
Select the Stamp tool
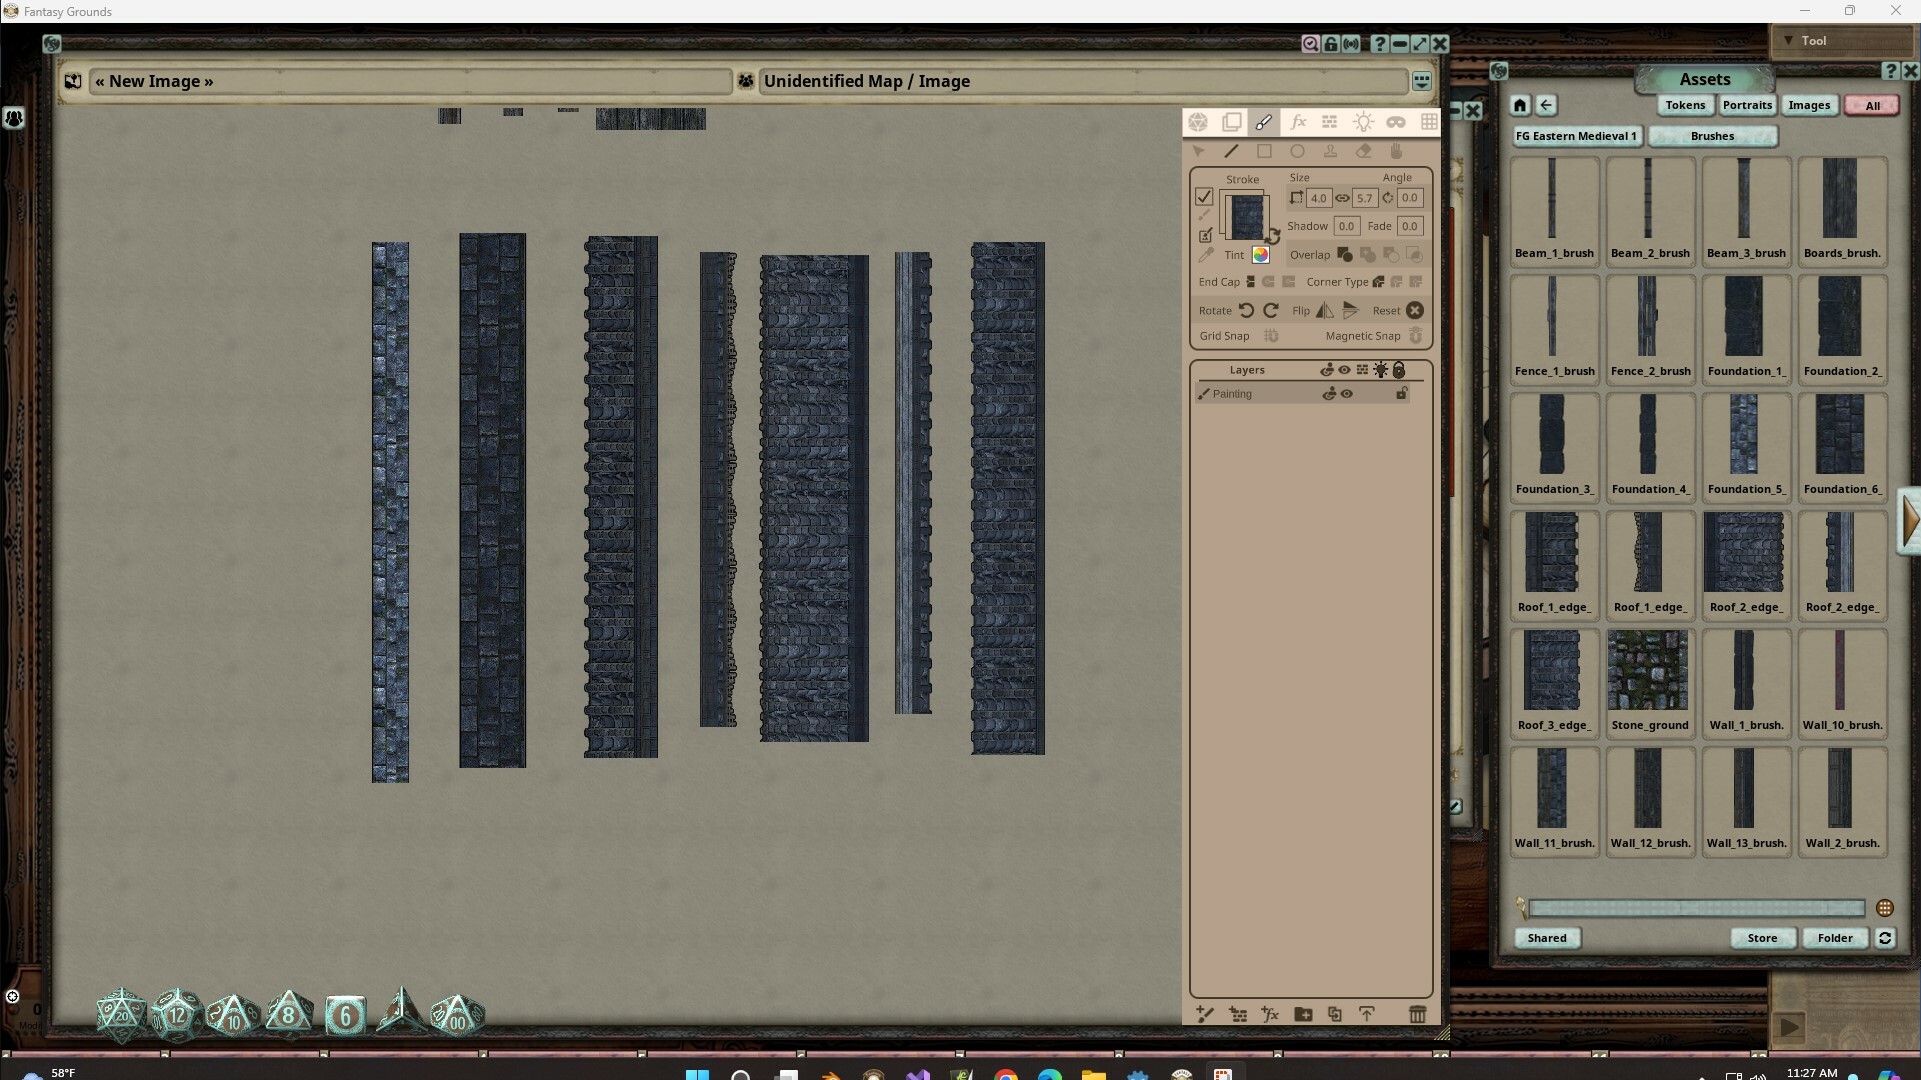pos(1331,151)
